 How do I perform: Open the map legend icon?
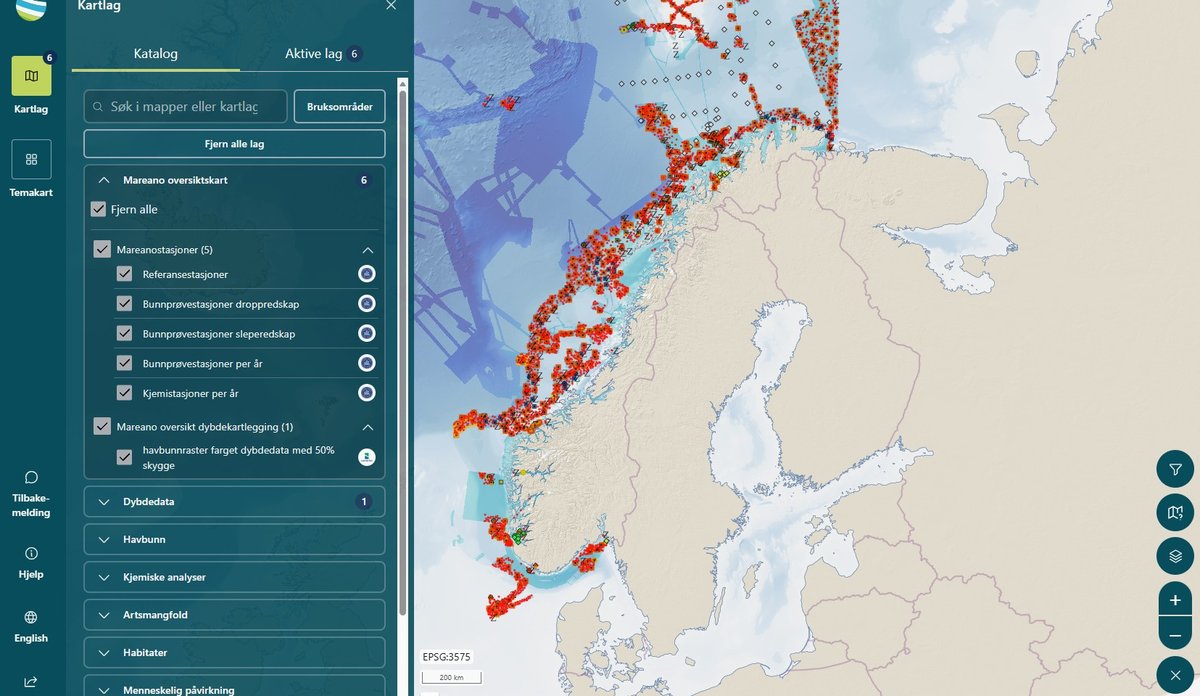click(1174, 512)
